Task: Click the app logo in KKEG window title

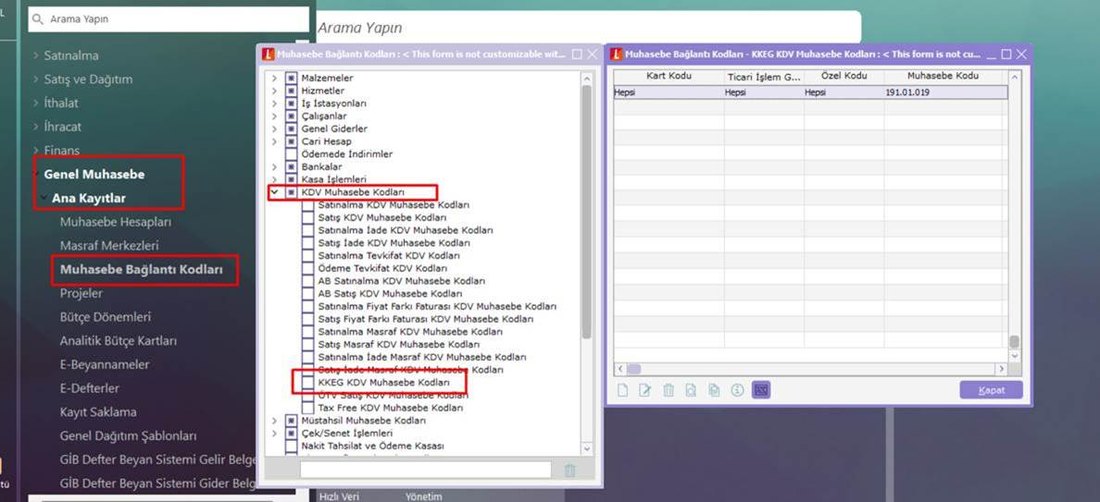Action: 616,54
